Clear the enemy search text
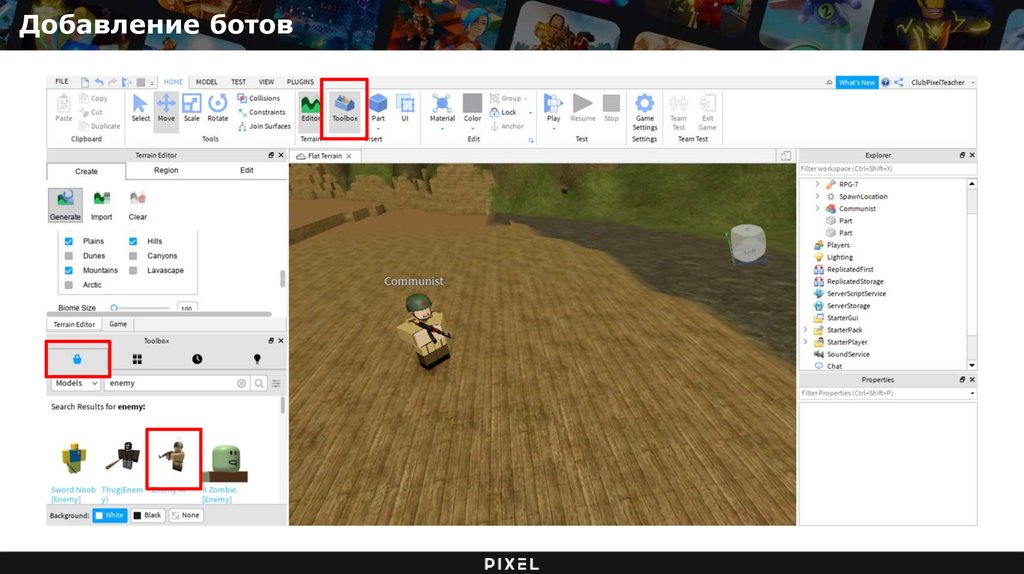 point(242,383)
